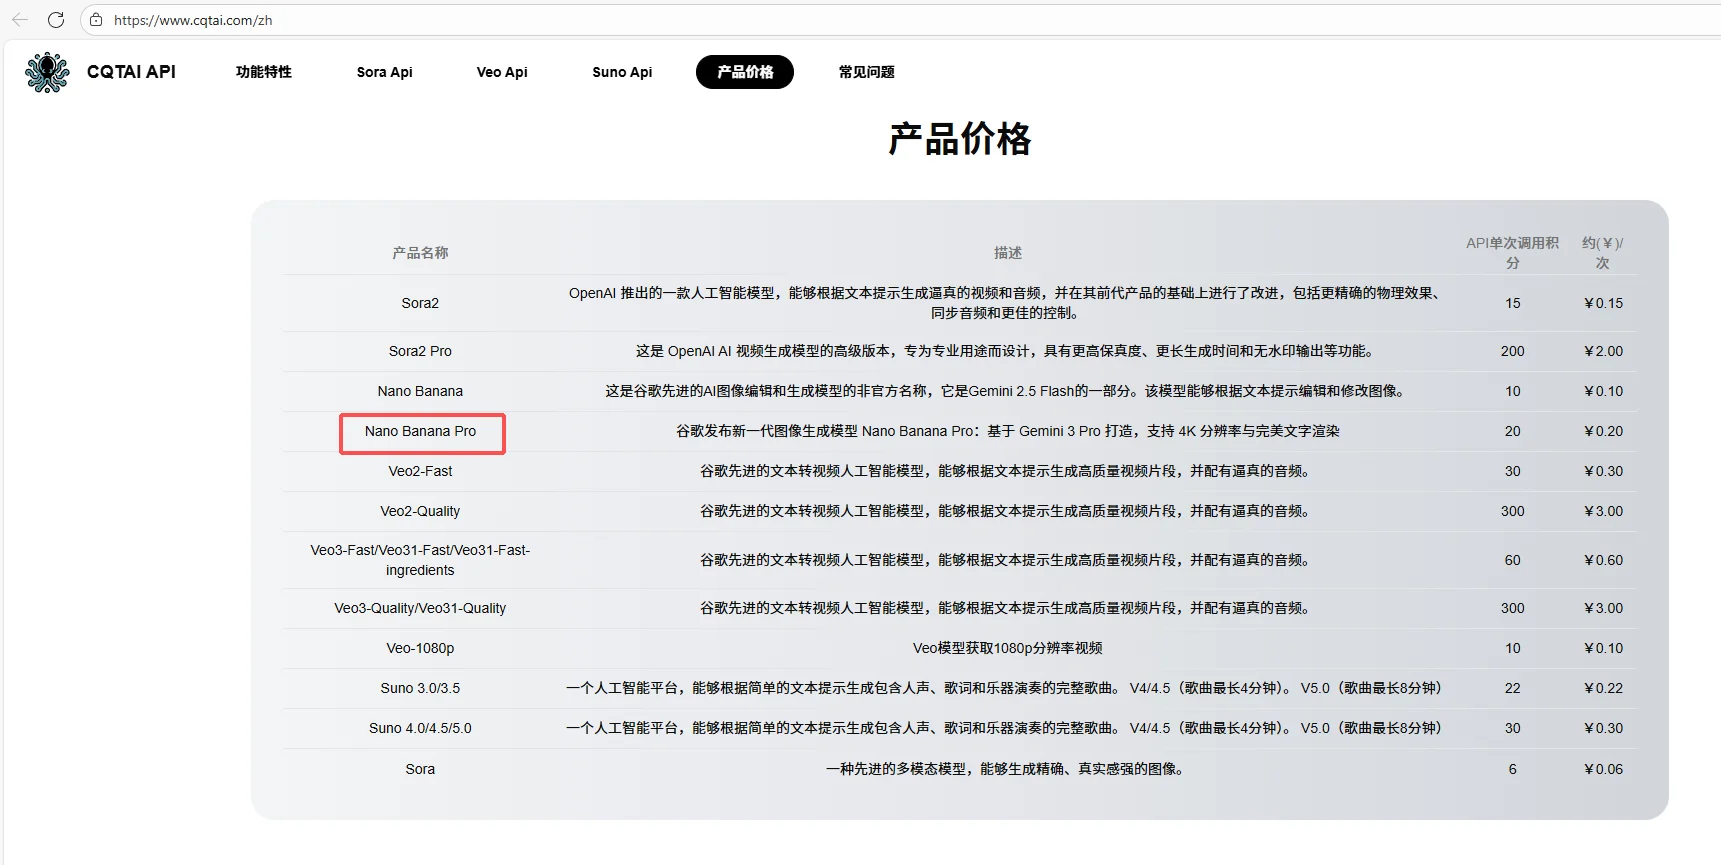
Task: Reload the page with refresh icon
Action: click(56, 20)
